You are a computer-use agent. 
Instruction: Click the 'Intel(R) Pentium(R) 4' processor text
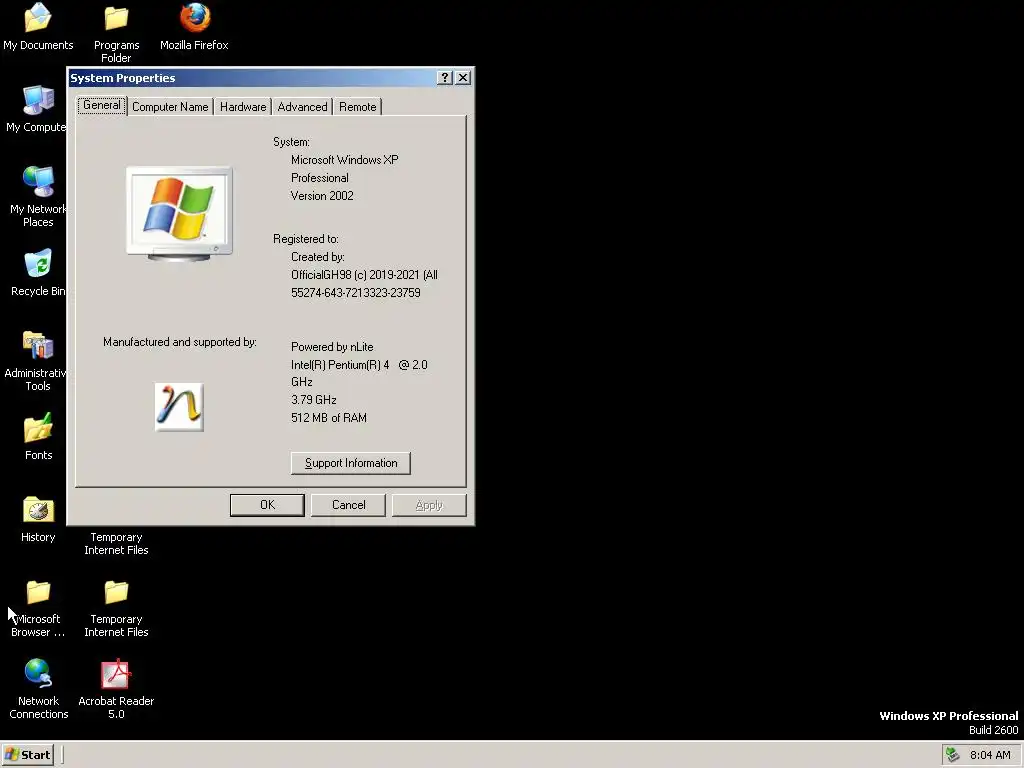pos(340,364)
